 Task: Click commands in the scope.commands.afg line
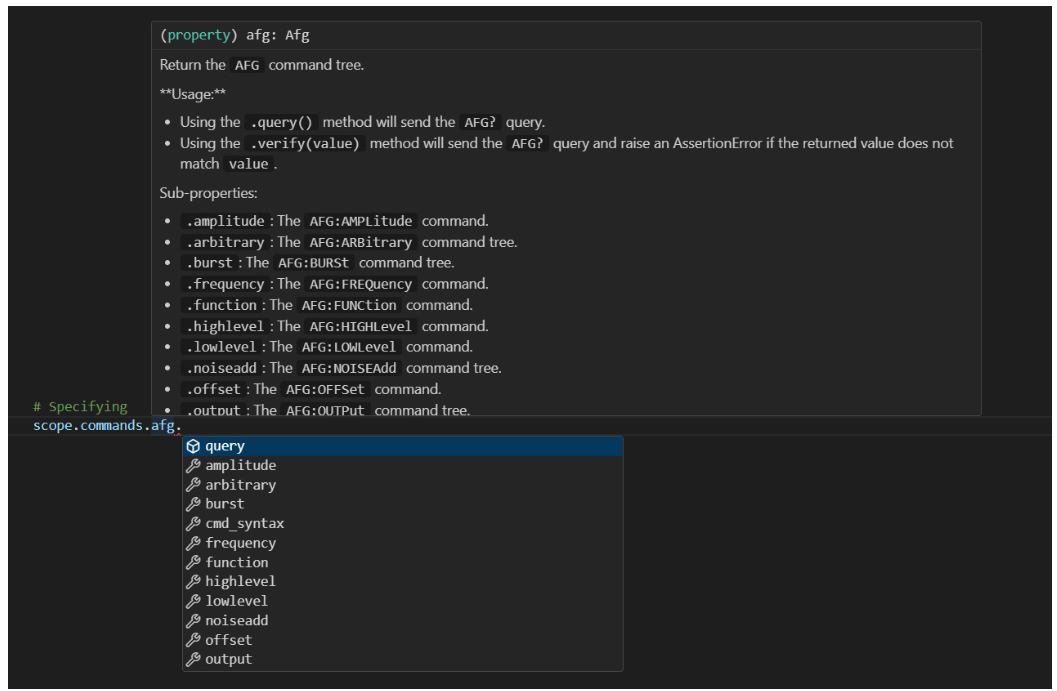[x=111, y=427]
